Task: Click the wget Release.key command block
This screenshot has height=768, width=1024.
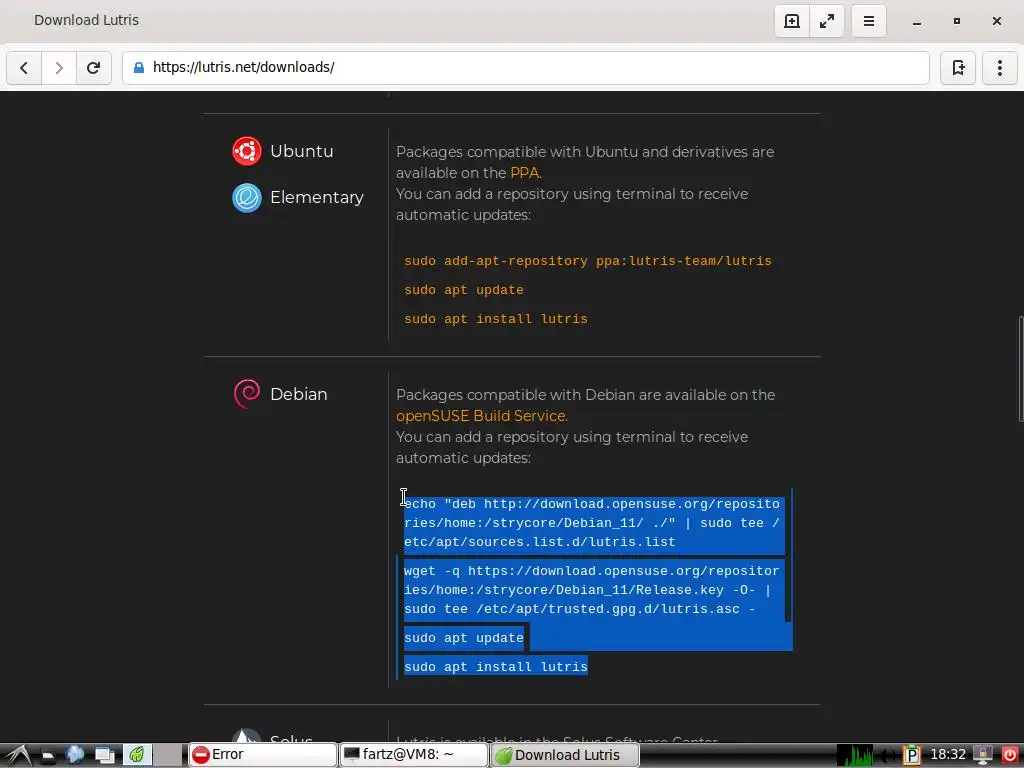Action: point(592,590)
